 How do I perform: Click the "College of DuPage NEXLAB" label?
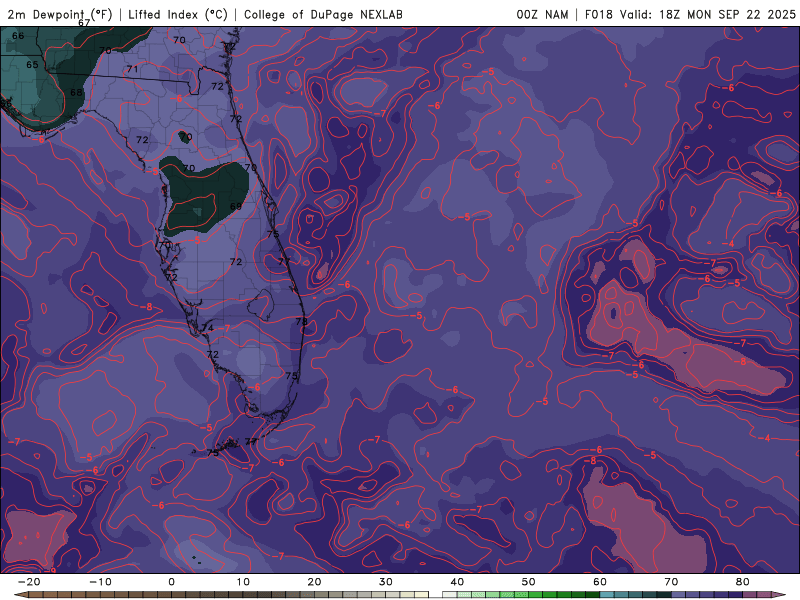click(x=323, y=14)
